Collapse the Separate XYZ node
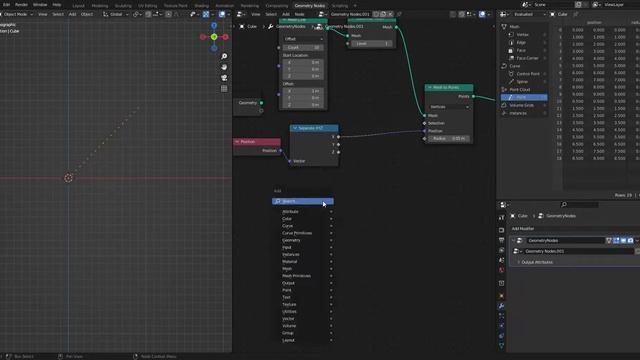Screen dimensions: 640x360 click(295, 128)
